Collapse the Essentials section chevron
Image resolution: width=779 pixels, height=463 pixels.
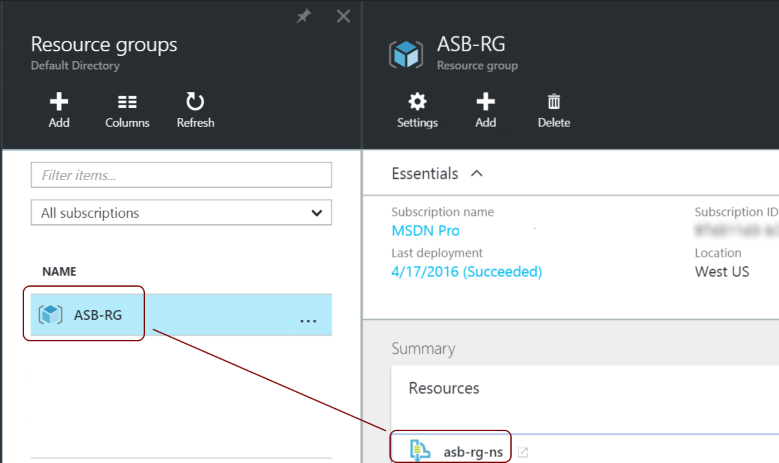point(477,173)
